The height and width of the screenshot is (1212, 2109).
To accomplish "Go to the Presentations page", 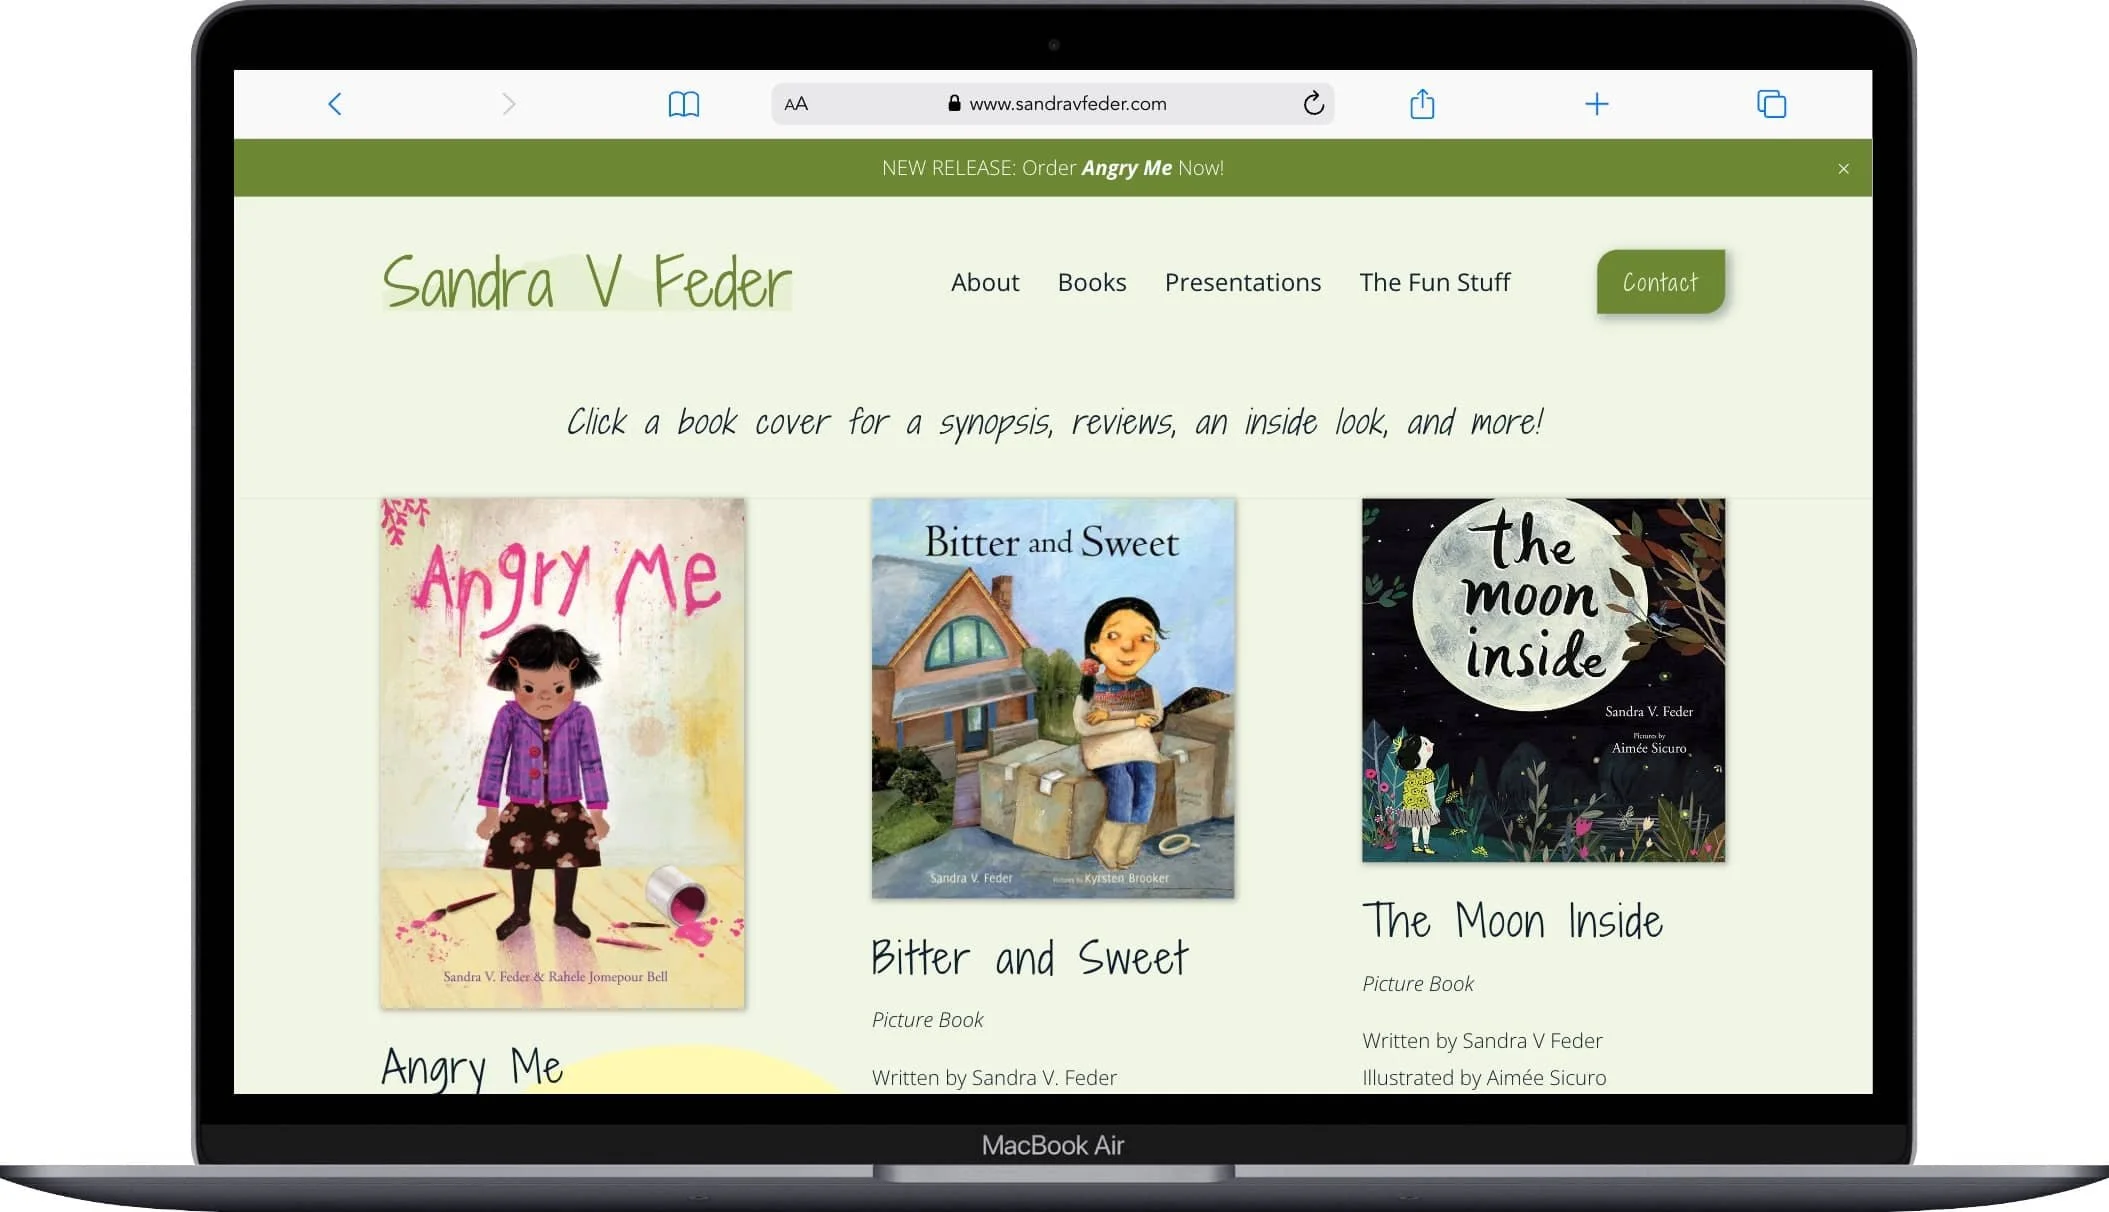I will coord(1242,282).
